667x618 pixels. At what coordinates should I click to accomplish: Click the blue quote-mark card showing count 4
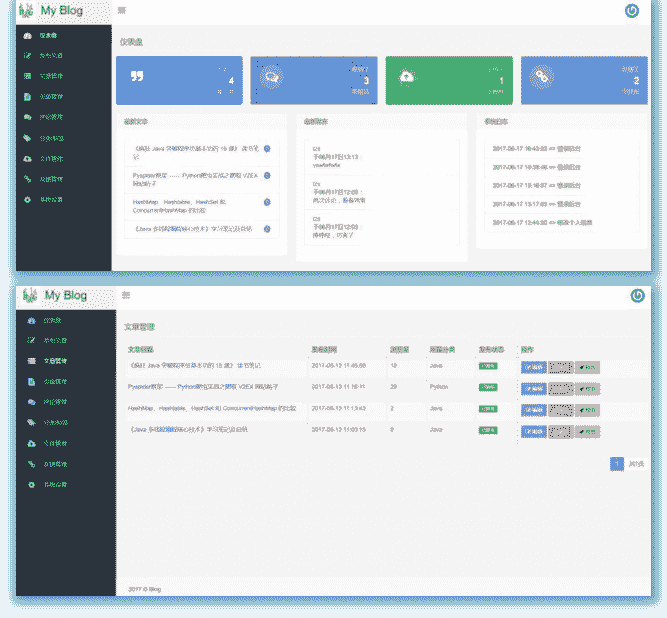179,80
